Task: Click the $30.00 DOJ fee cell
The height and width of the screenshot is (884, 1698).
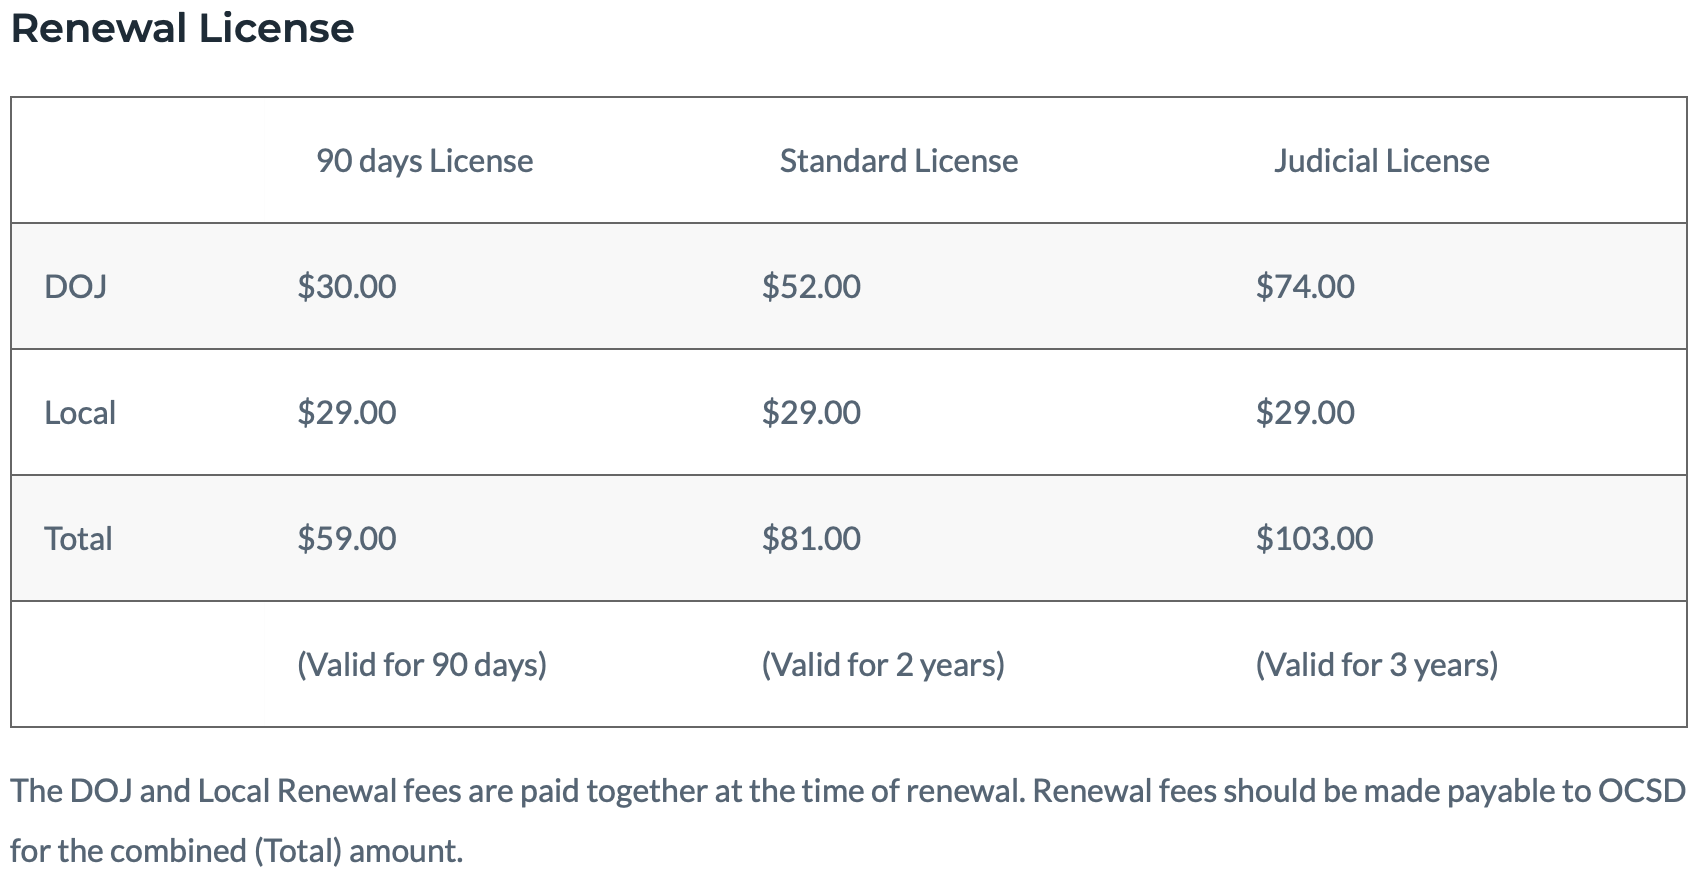Action: pos(347,287)
